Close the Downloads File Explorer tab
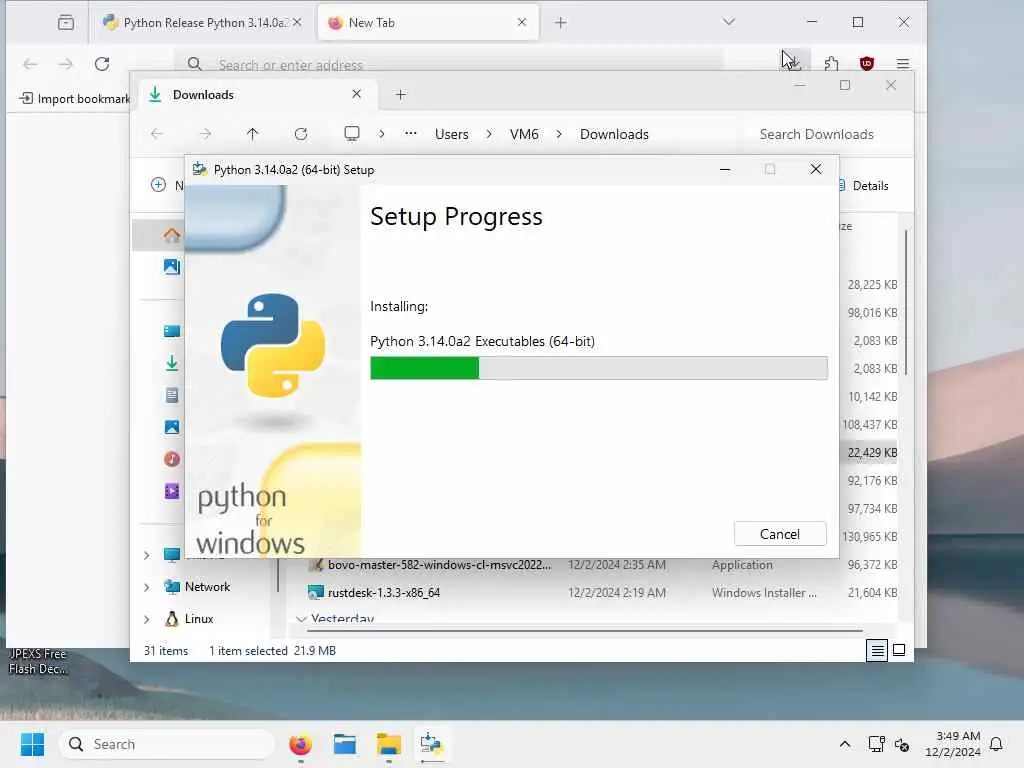 [357, 94]
